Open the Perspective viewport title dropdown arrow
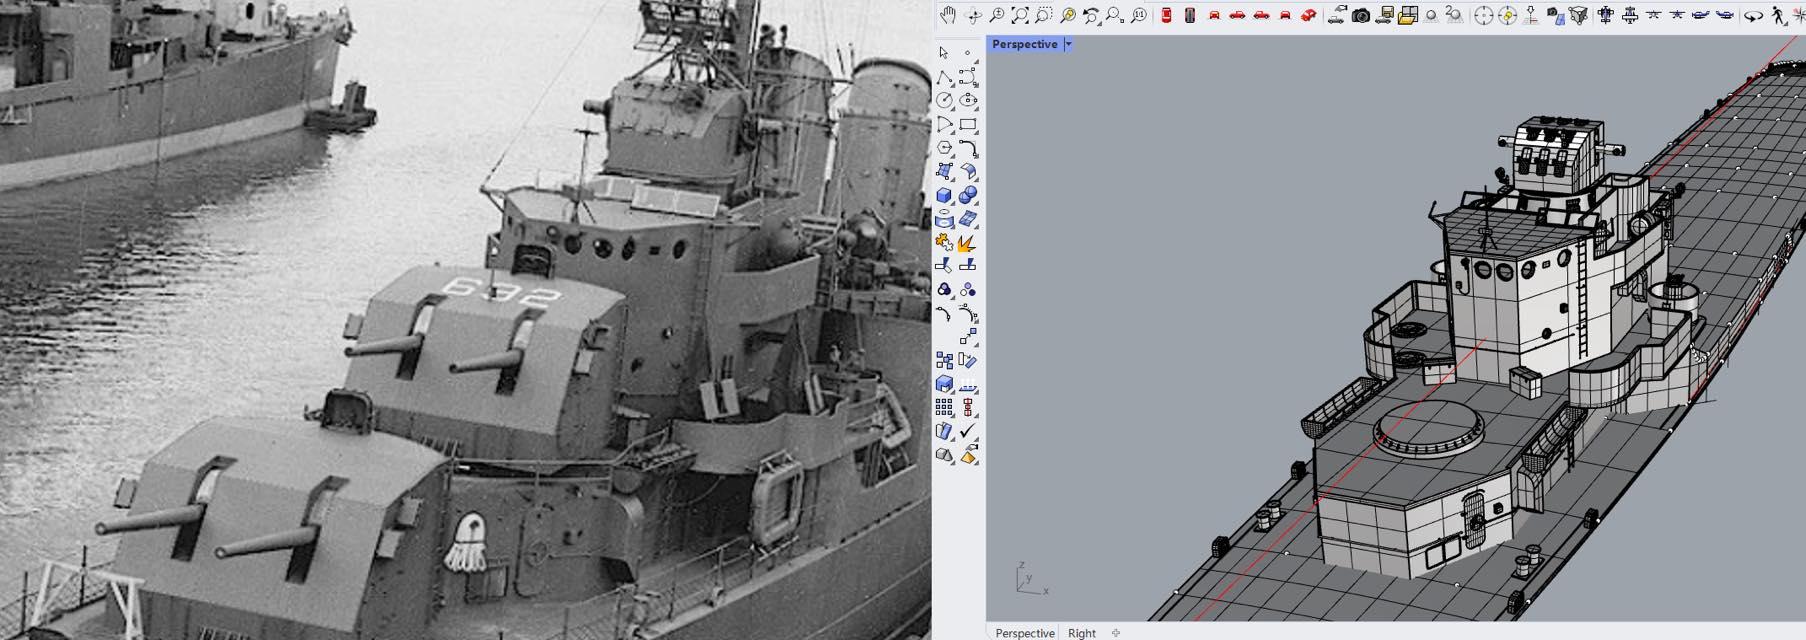 pyautogui.click(x=1068, y=44)
